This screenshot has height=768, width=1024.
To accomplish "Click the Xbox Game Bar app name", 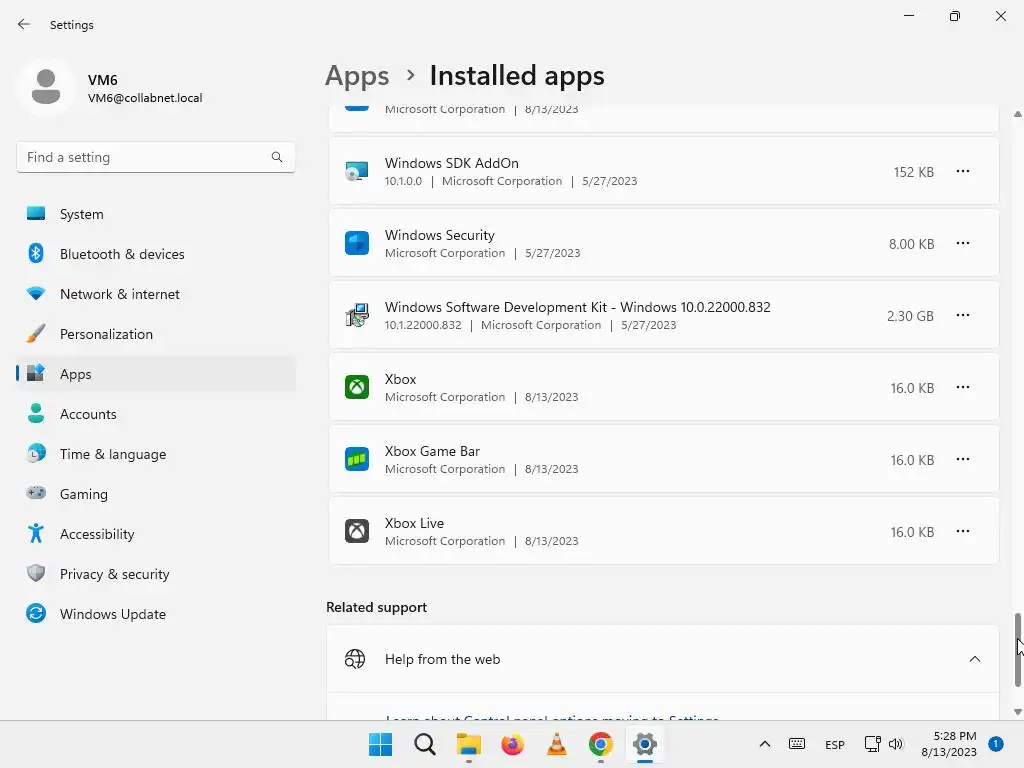I will pos(432,451).
